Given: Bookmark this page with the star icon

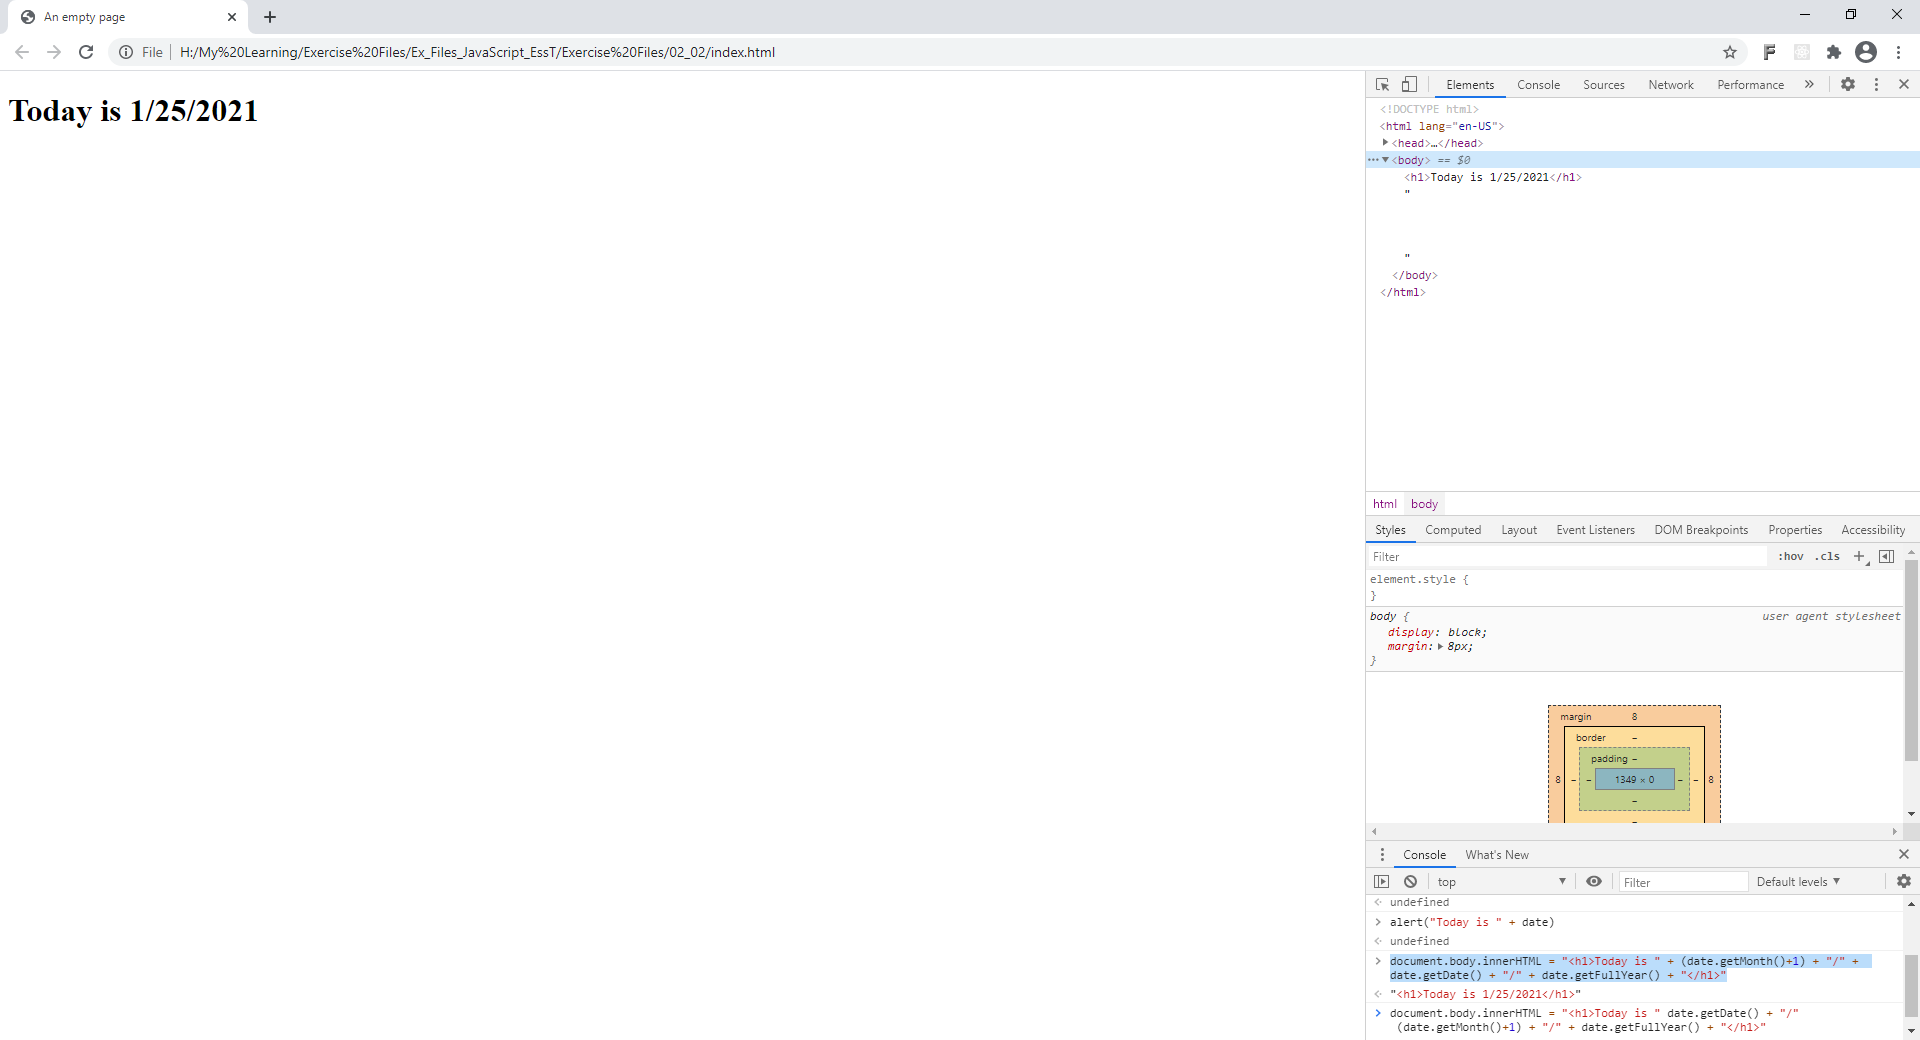Looking at the screenshot, I should [x=1730, y=52].
